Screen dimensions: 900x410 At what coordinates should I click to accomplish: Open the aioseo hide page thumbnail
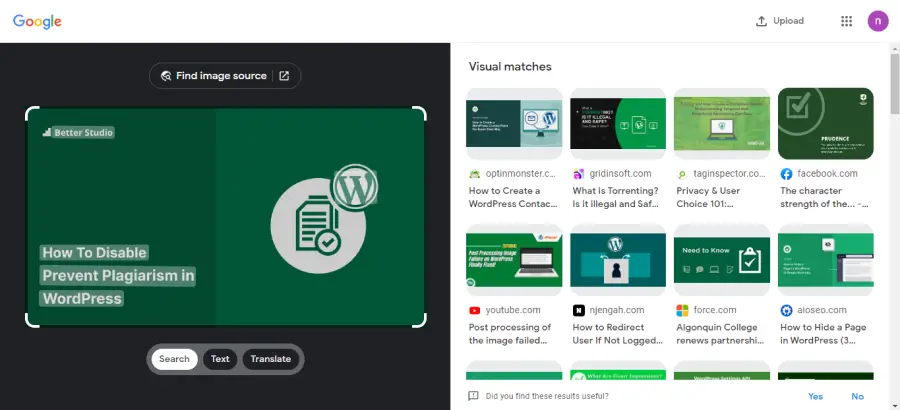[x=826, y=260]
